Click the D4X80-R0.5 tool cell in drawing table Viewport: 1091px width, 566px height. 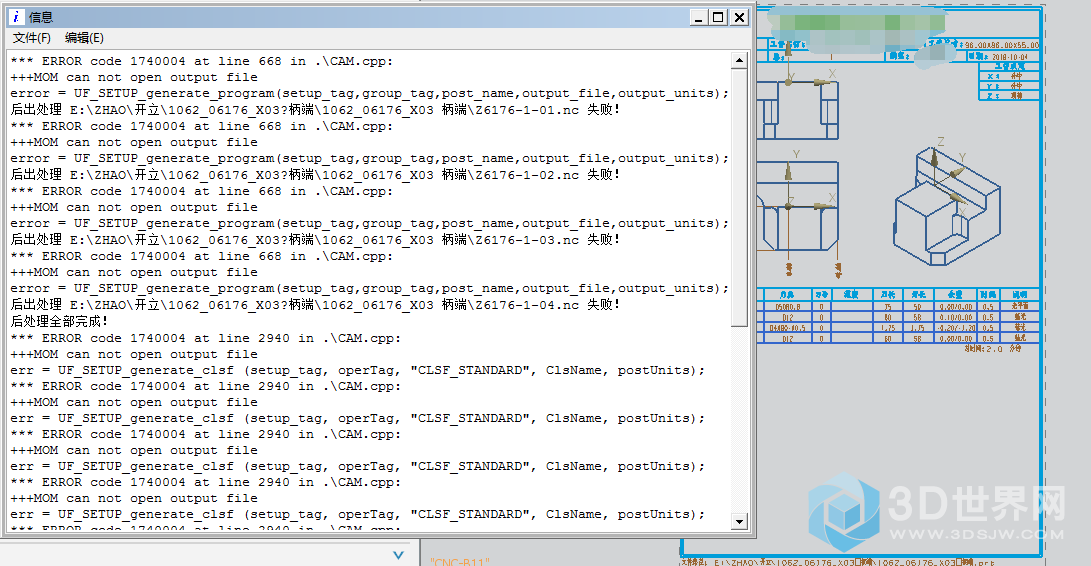(x=787, y=328)
